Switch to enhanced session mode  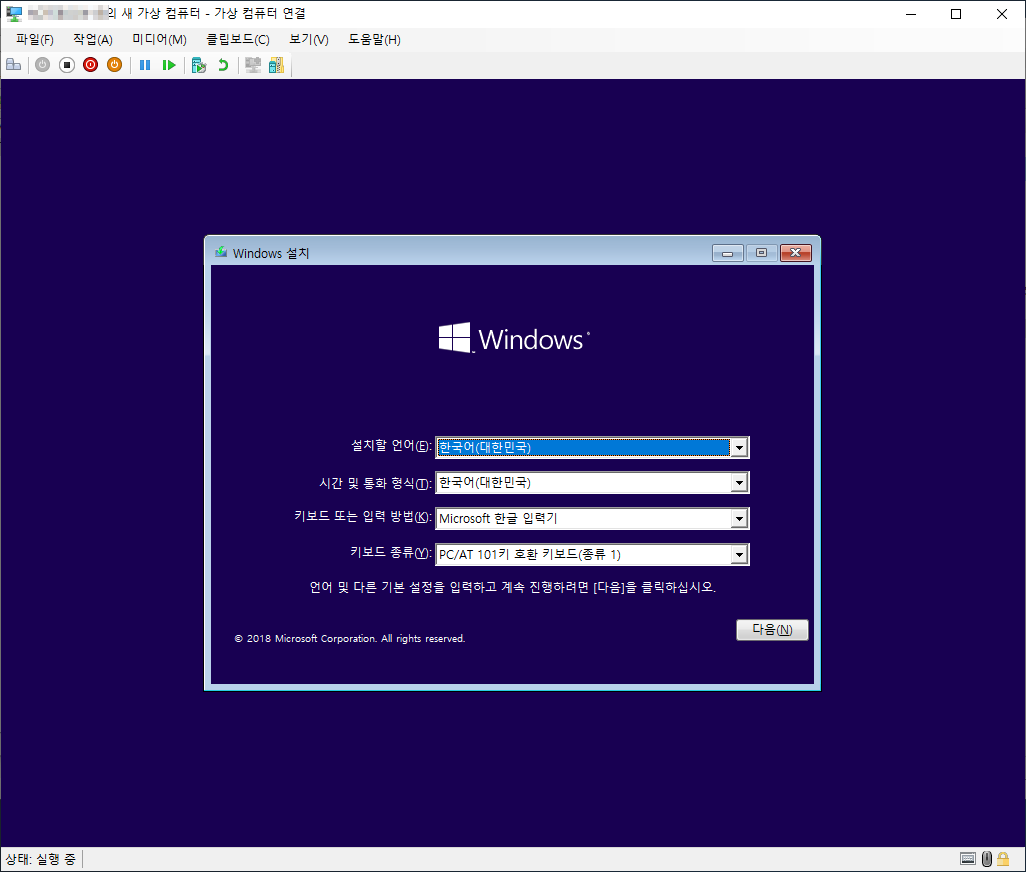253,64
